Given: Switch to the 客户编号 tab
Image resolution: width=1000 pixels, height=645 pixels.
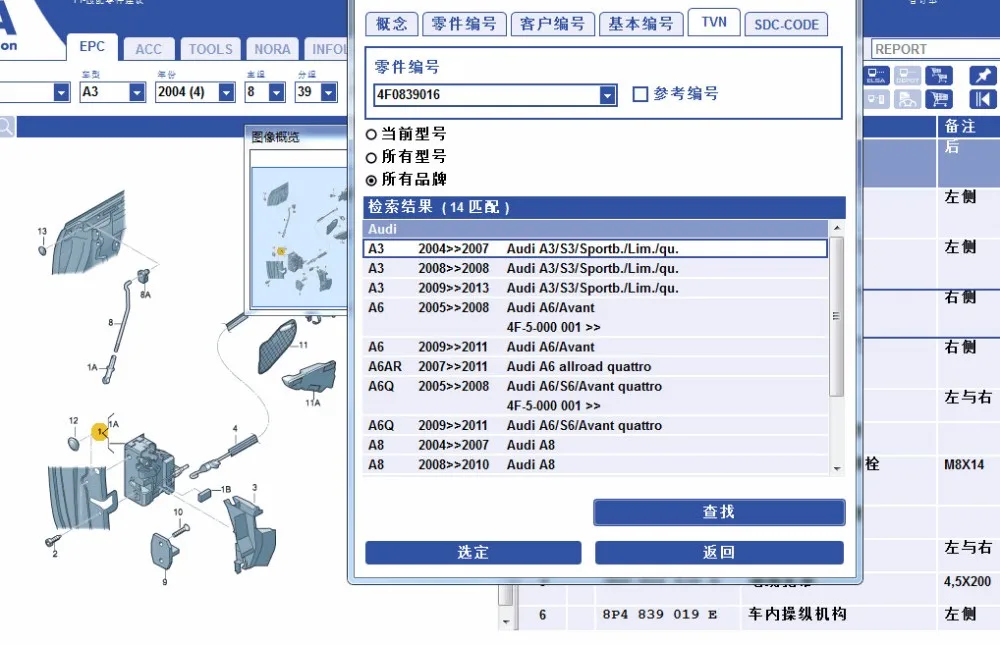Looking at the screenshot, I should [x=553, y=24].
